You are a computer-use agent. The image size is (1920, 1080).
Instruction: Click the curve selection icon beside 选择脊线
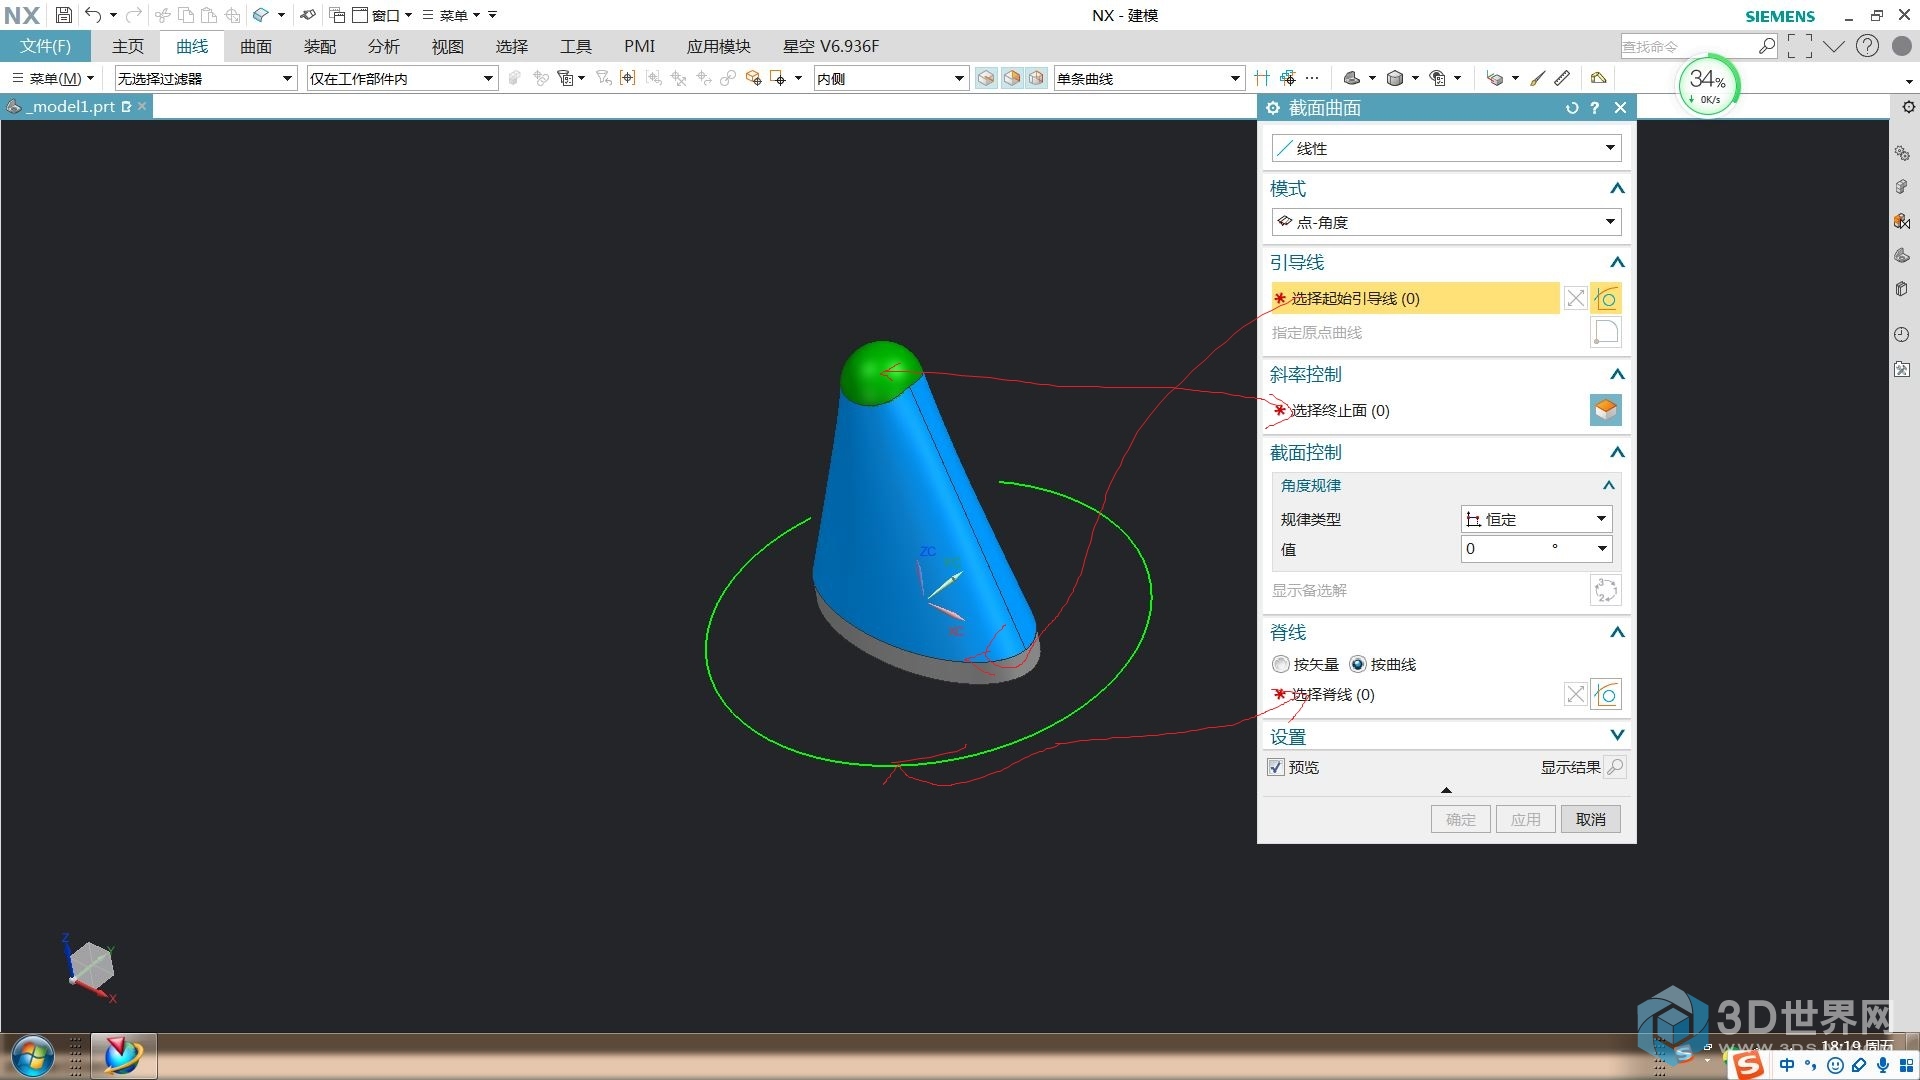click(1606, 694)
